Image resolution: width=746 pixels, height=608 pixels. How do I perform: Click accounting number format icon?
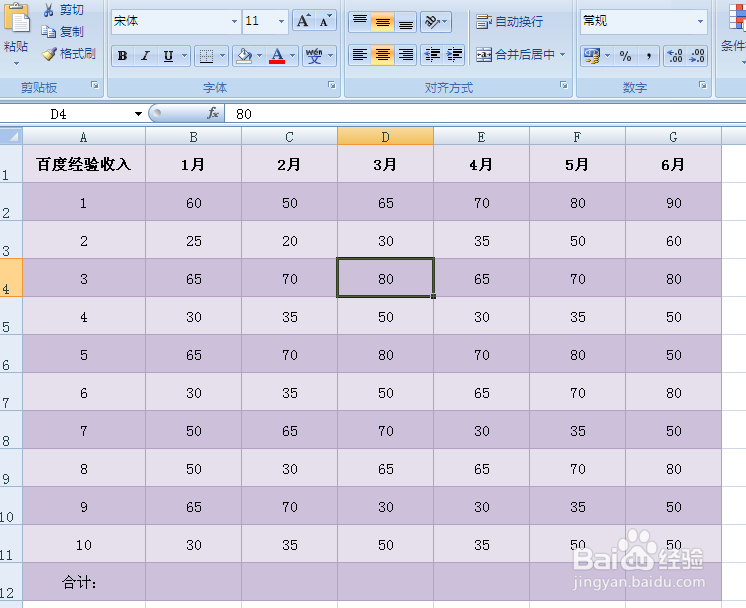point(591,56)
